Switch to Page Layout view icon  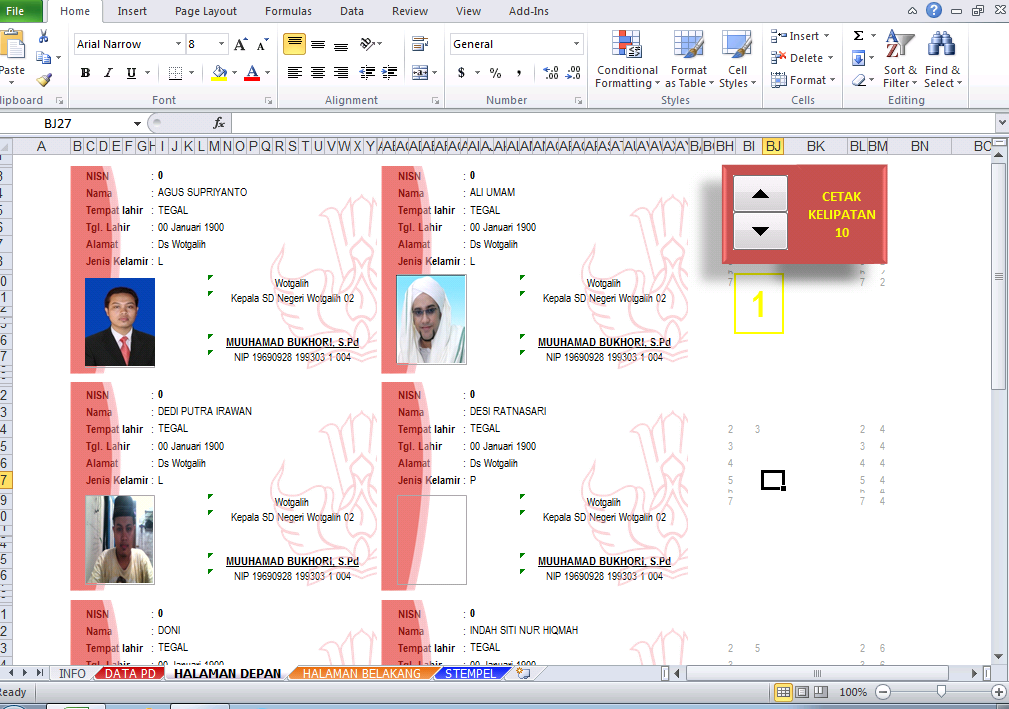pos(802,692)
